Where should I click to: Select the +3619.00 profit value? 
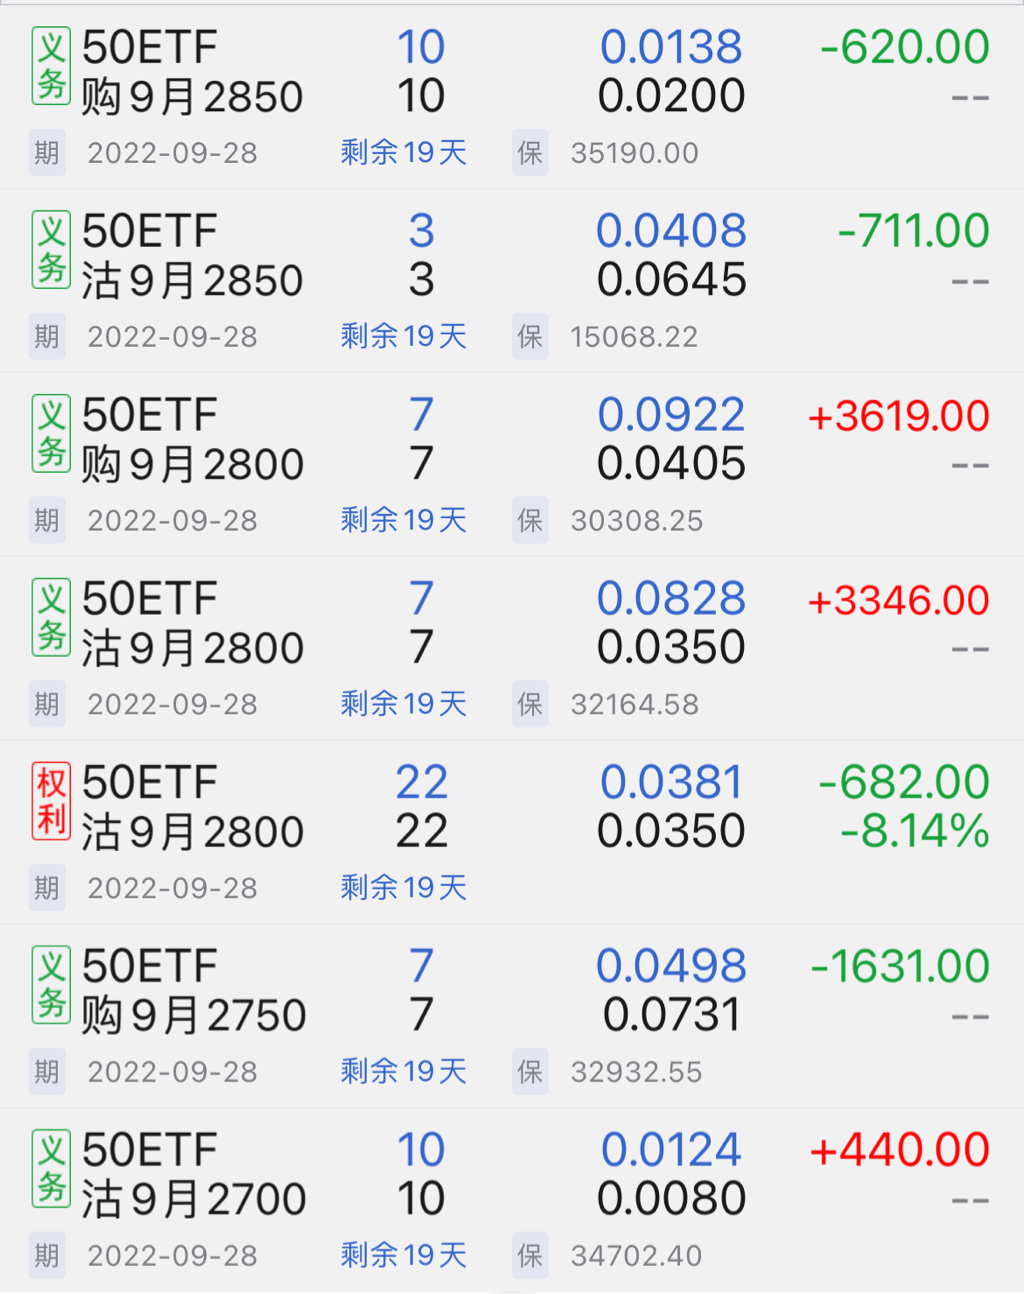click(x=898, y=416)
